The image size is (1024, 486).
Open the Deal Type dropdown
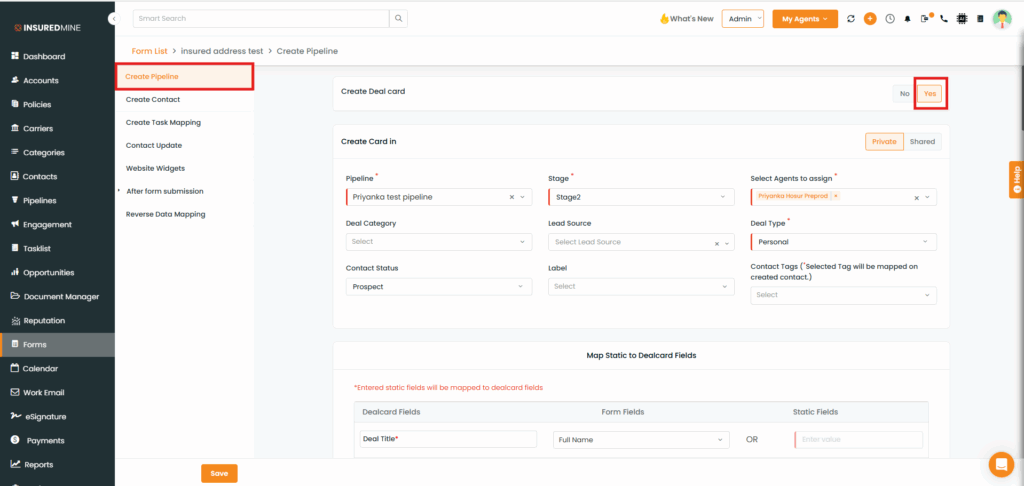pos(843,242)
